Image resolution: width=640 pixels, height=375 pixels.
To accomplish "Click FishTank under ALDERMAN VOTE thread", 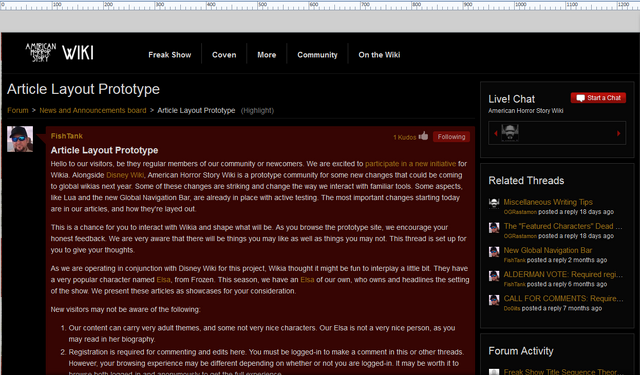I will point(514,284).
